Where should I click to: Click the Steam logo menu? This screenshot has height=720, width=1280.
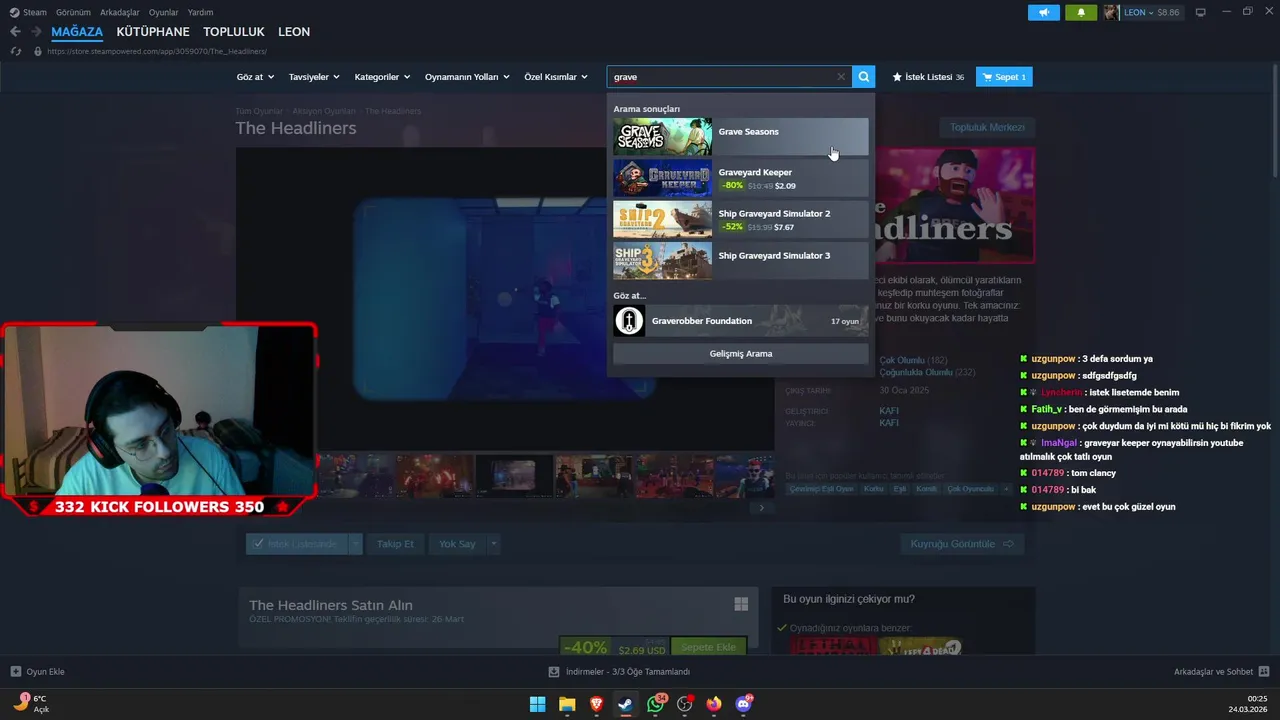(14, 12)
